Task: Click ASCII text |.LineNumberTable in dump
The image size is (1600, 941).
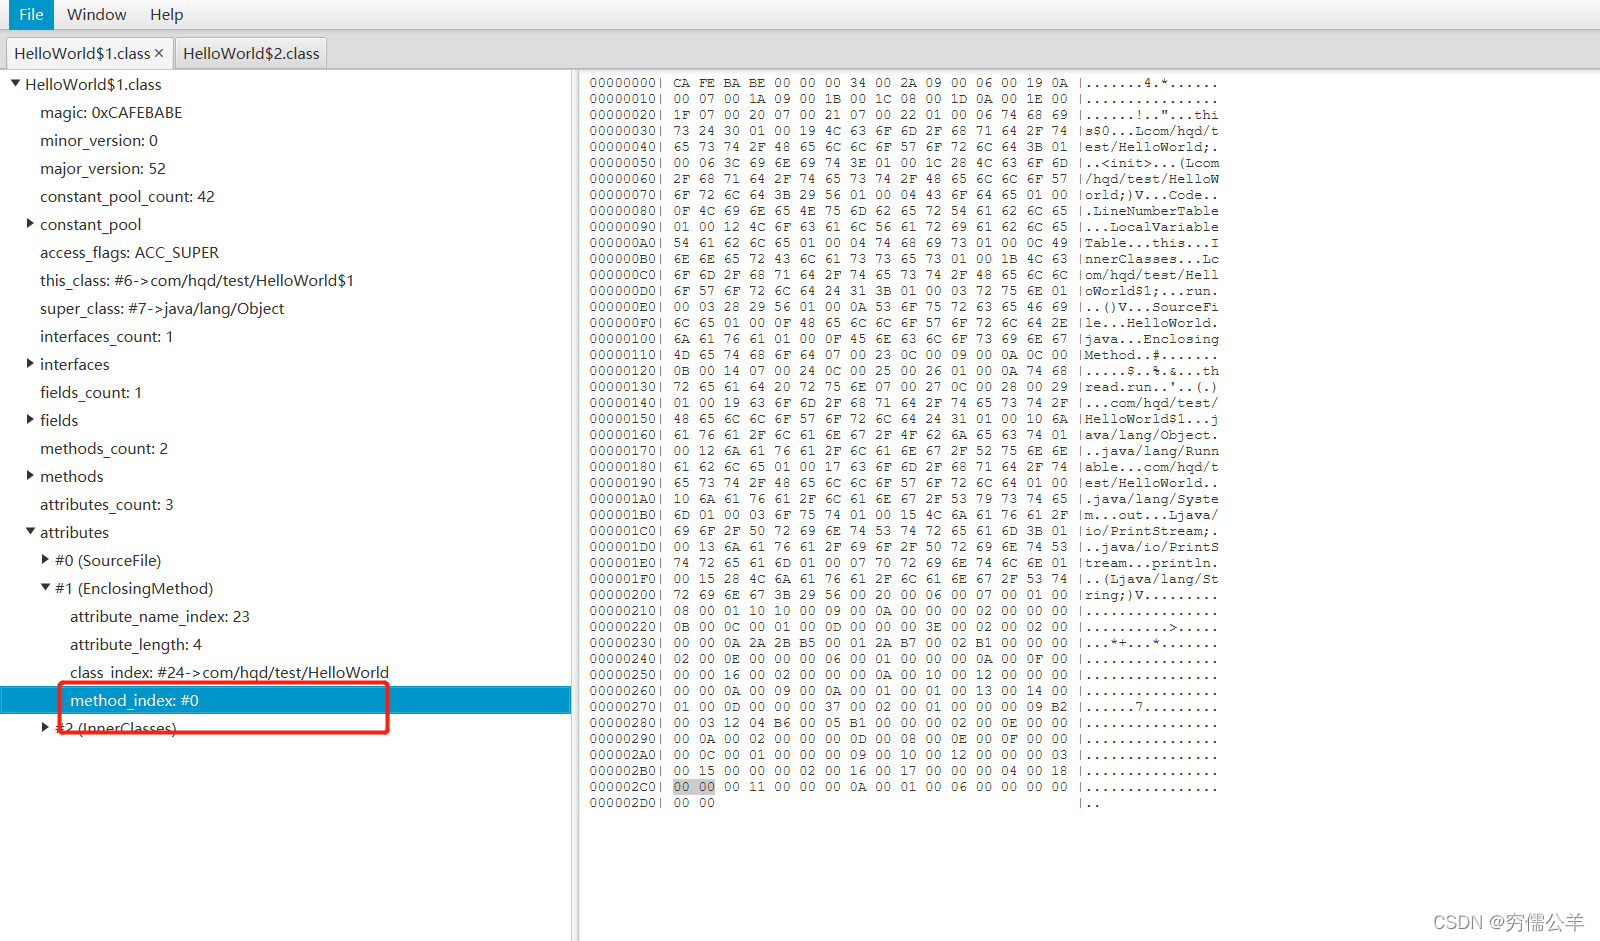Action: pyautogui.click(x=1149, y=211)
